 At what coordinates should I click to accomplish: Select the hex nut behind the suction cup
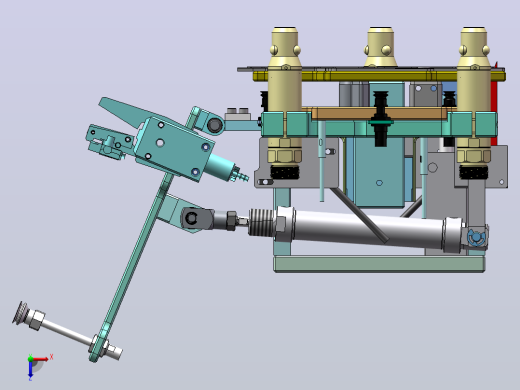pos(36,319)
